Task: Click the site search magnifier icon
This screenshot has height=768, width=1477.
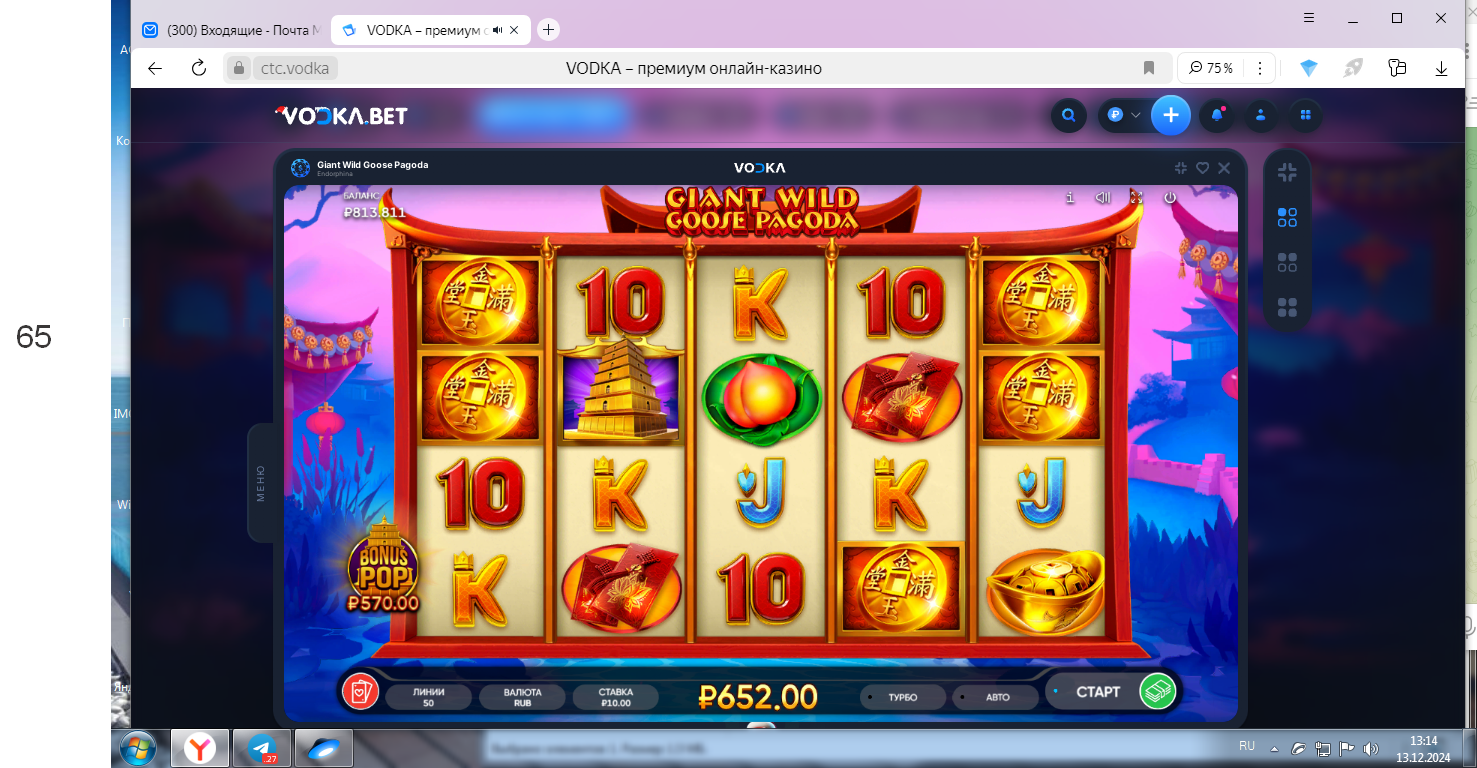Action: click(x=1069, y=116)
